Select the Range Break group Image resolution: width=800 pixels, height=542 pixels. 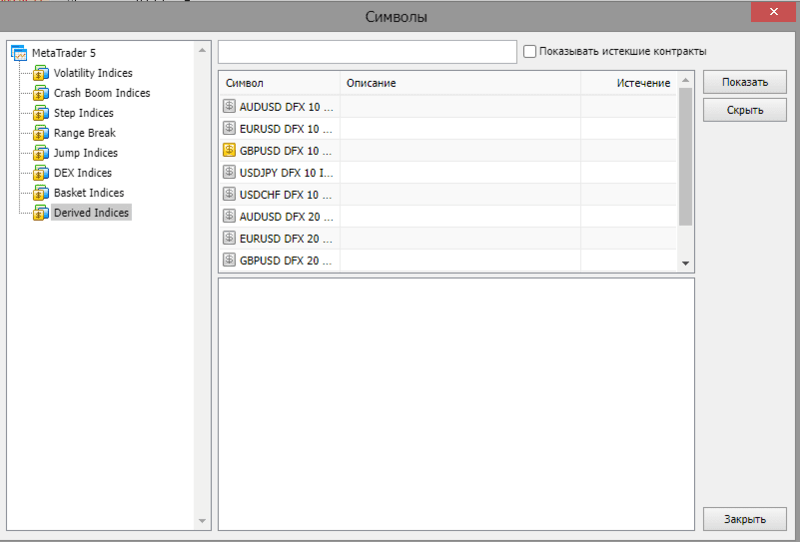[x=85, y=133]
